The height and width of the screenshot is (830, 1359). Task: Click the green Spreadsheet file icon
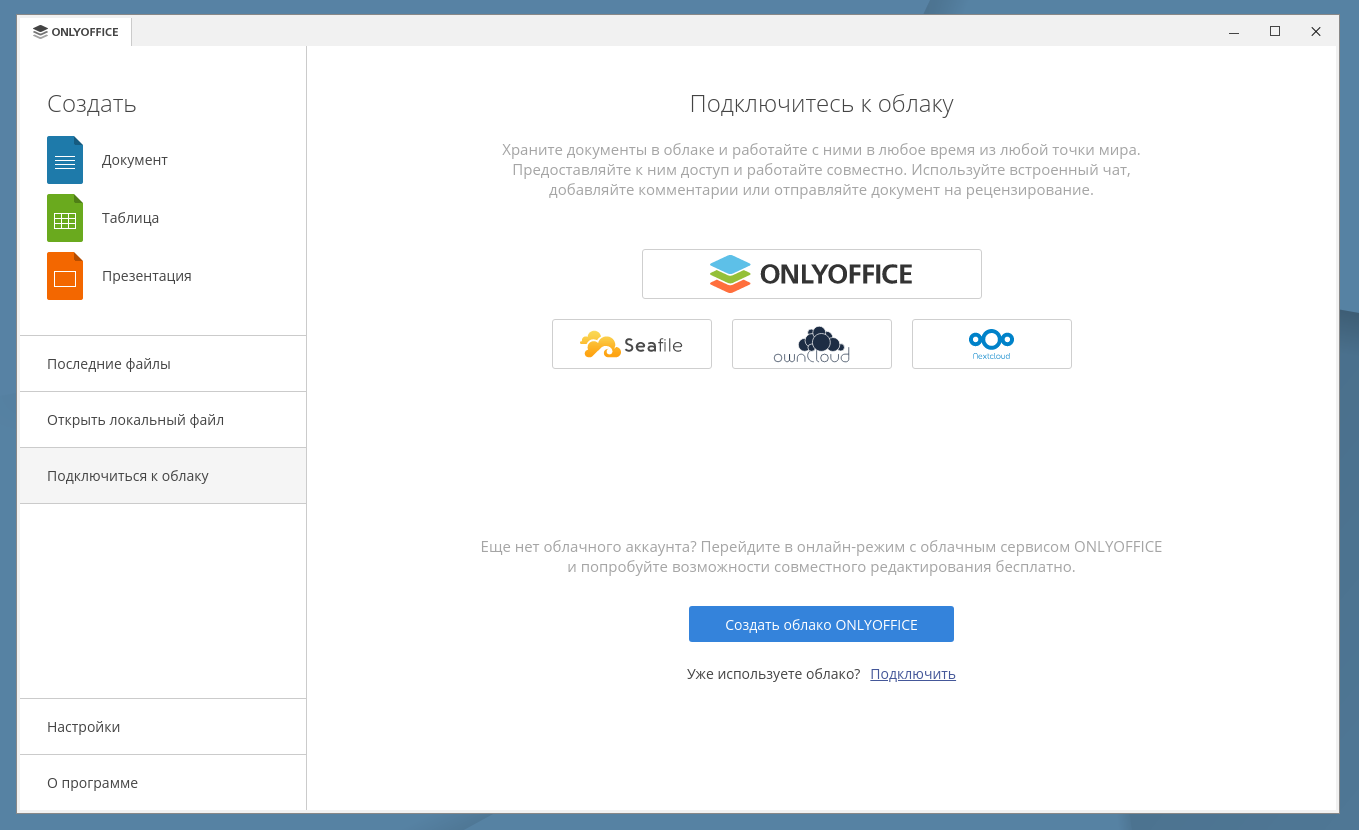coord(65,218)
